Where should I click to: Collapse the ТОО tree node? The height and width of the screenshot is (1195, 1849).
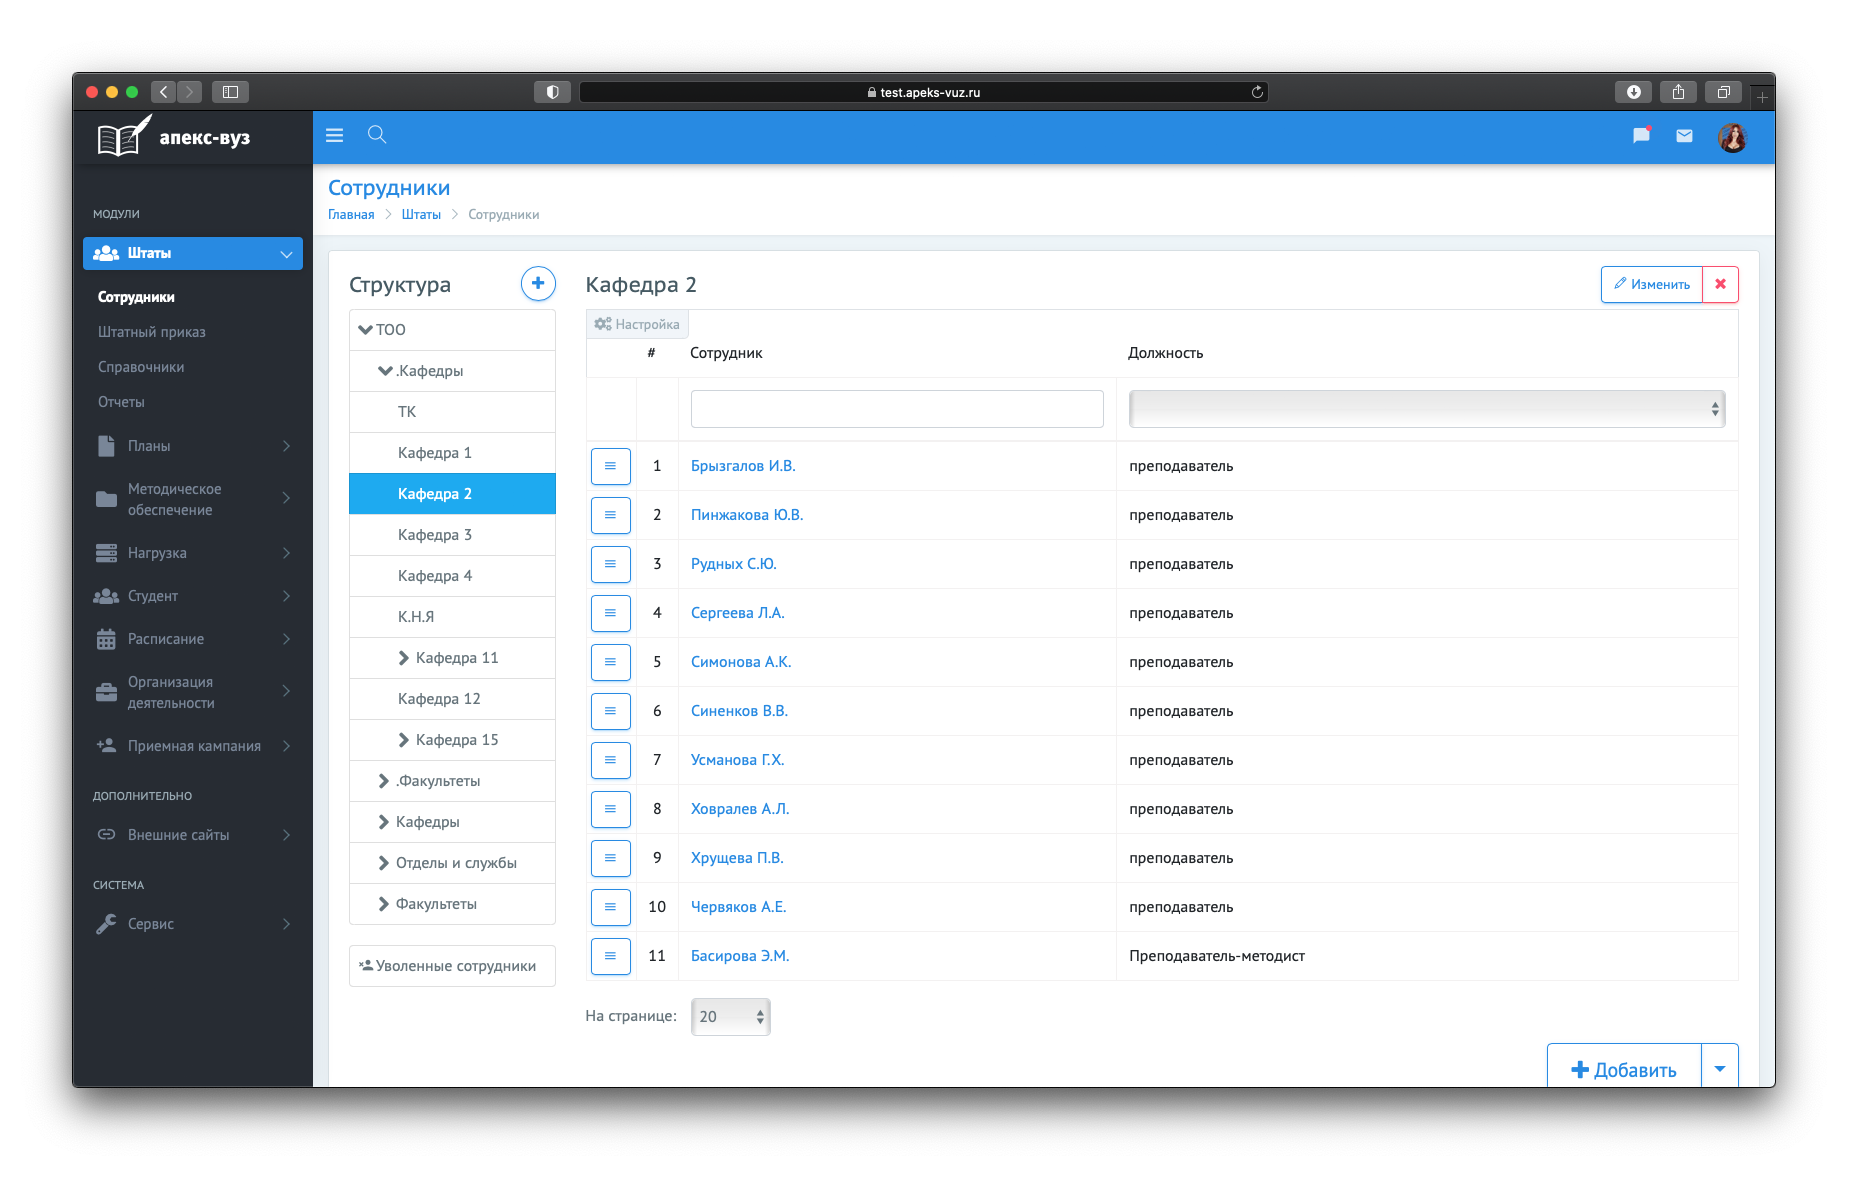click(365, 330)
